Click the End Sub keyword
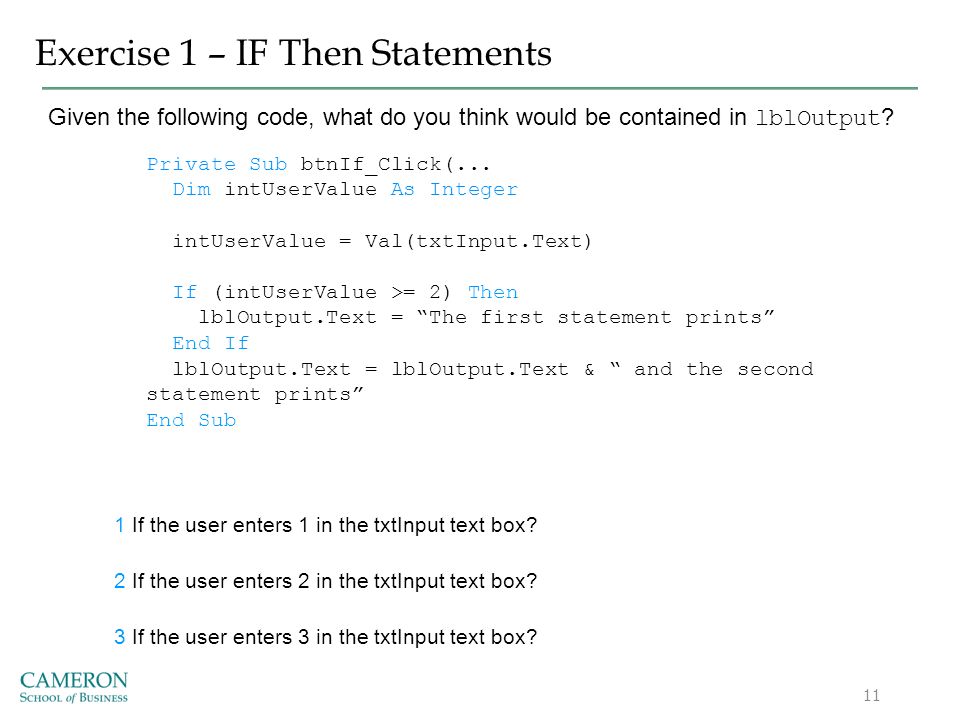Screen dimensions: 960x720 191,420
